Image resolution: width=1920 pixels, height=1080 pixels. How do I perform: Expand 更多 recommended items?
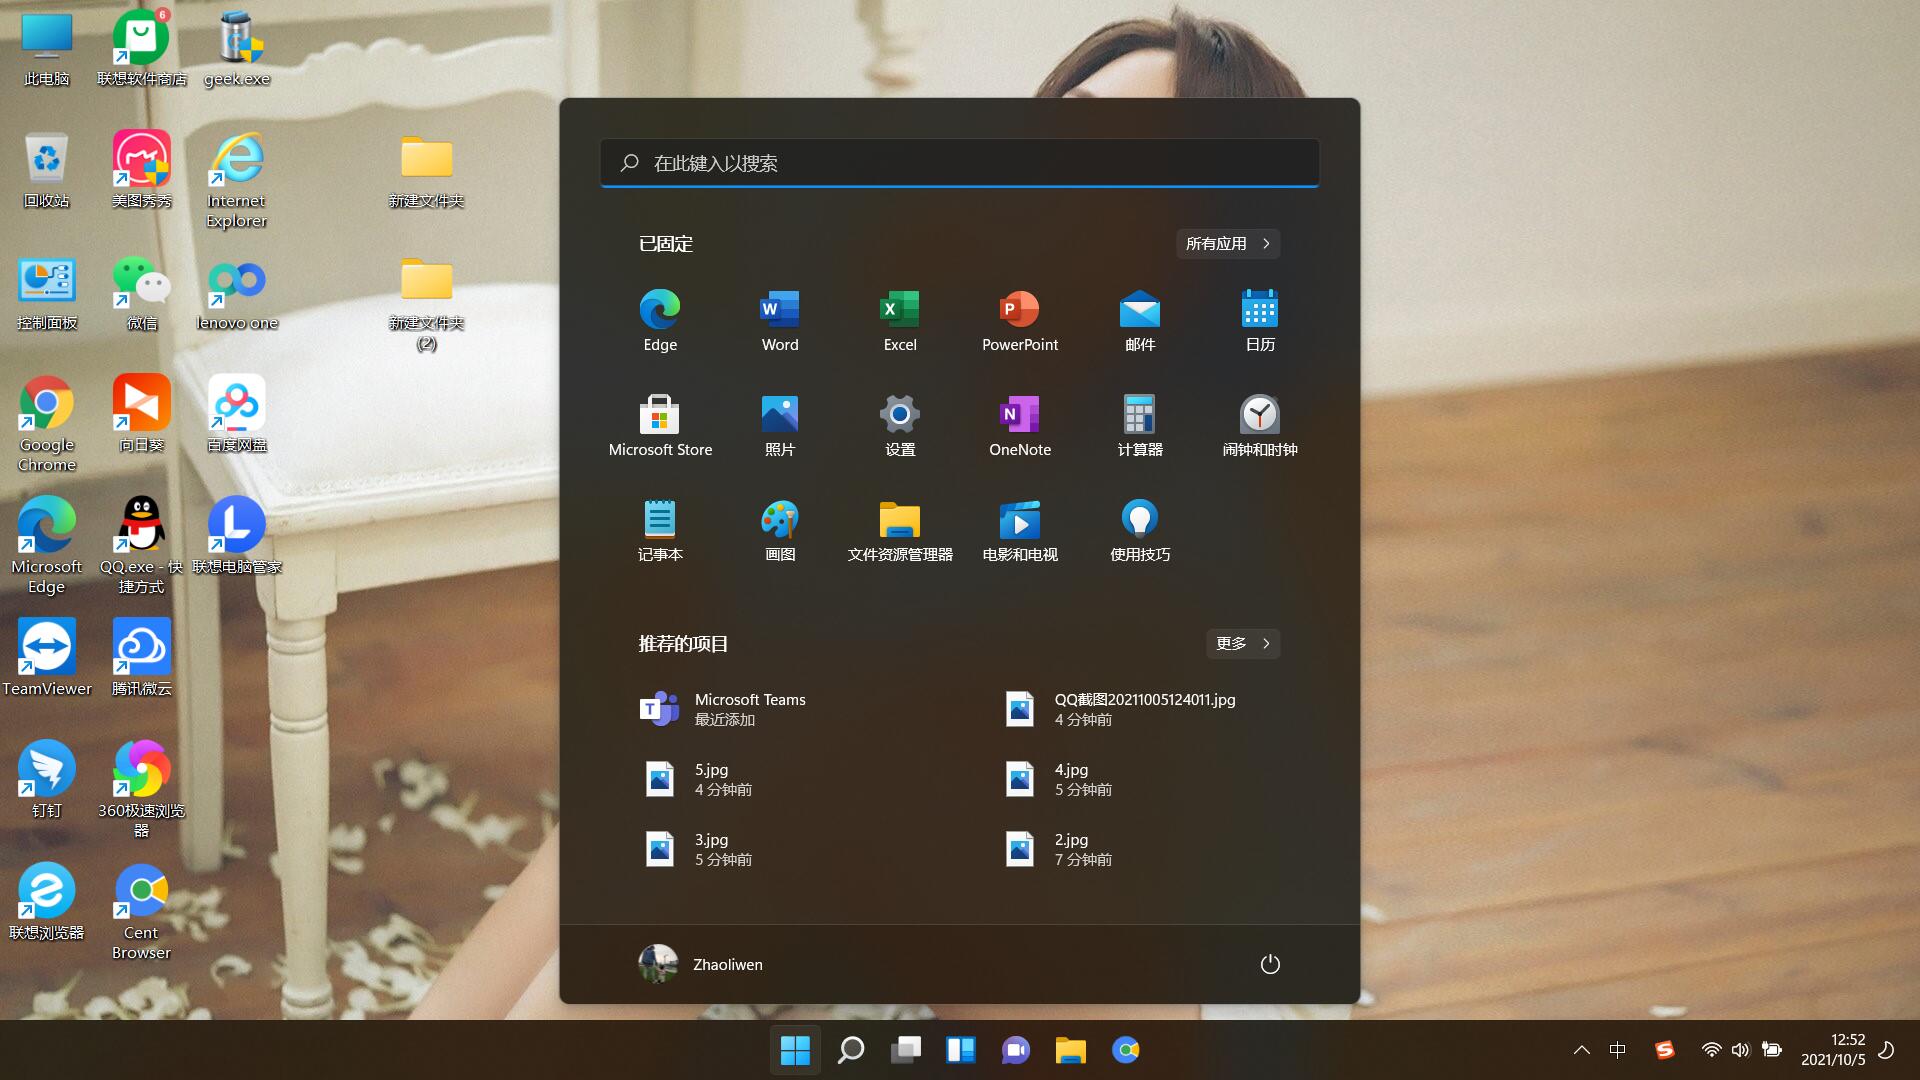[x=1240, y=644]
